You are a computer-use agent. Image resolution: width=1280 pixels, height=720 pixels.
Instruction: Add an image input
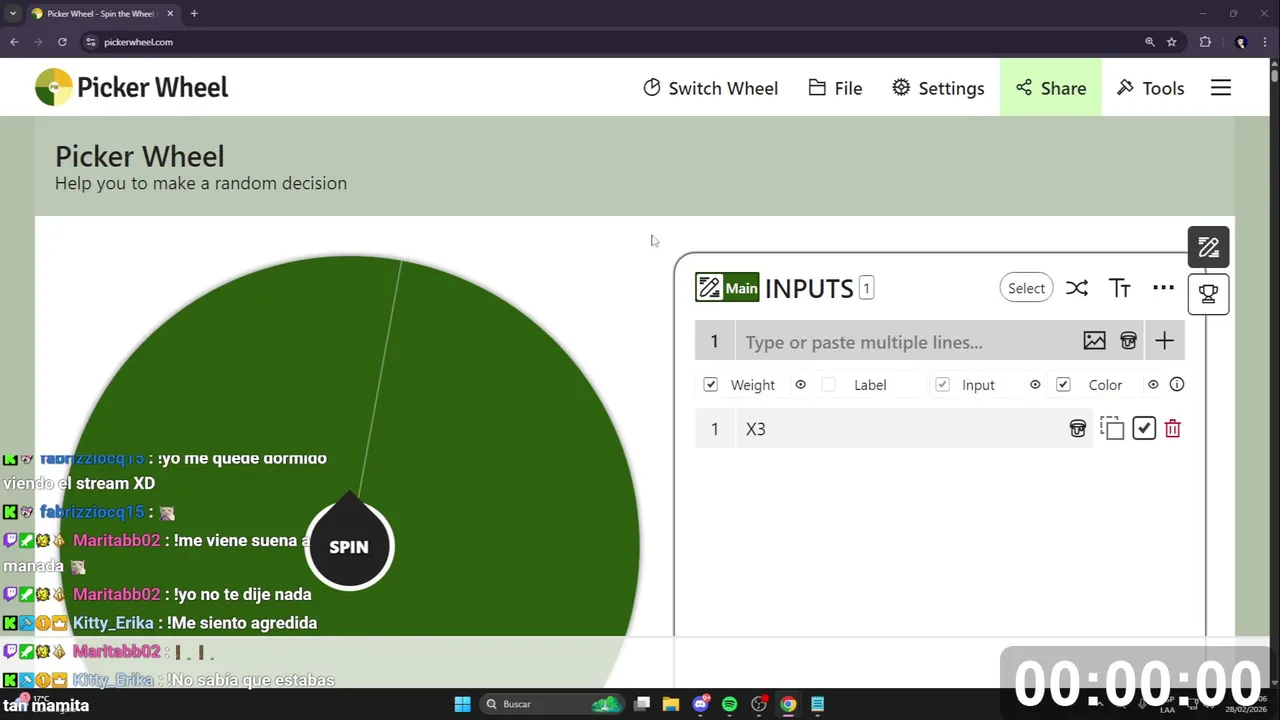pyautogui.click(x=1094, y=341)
